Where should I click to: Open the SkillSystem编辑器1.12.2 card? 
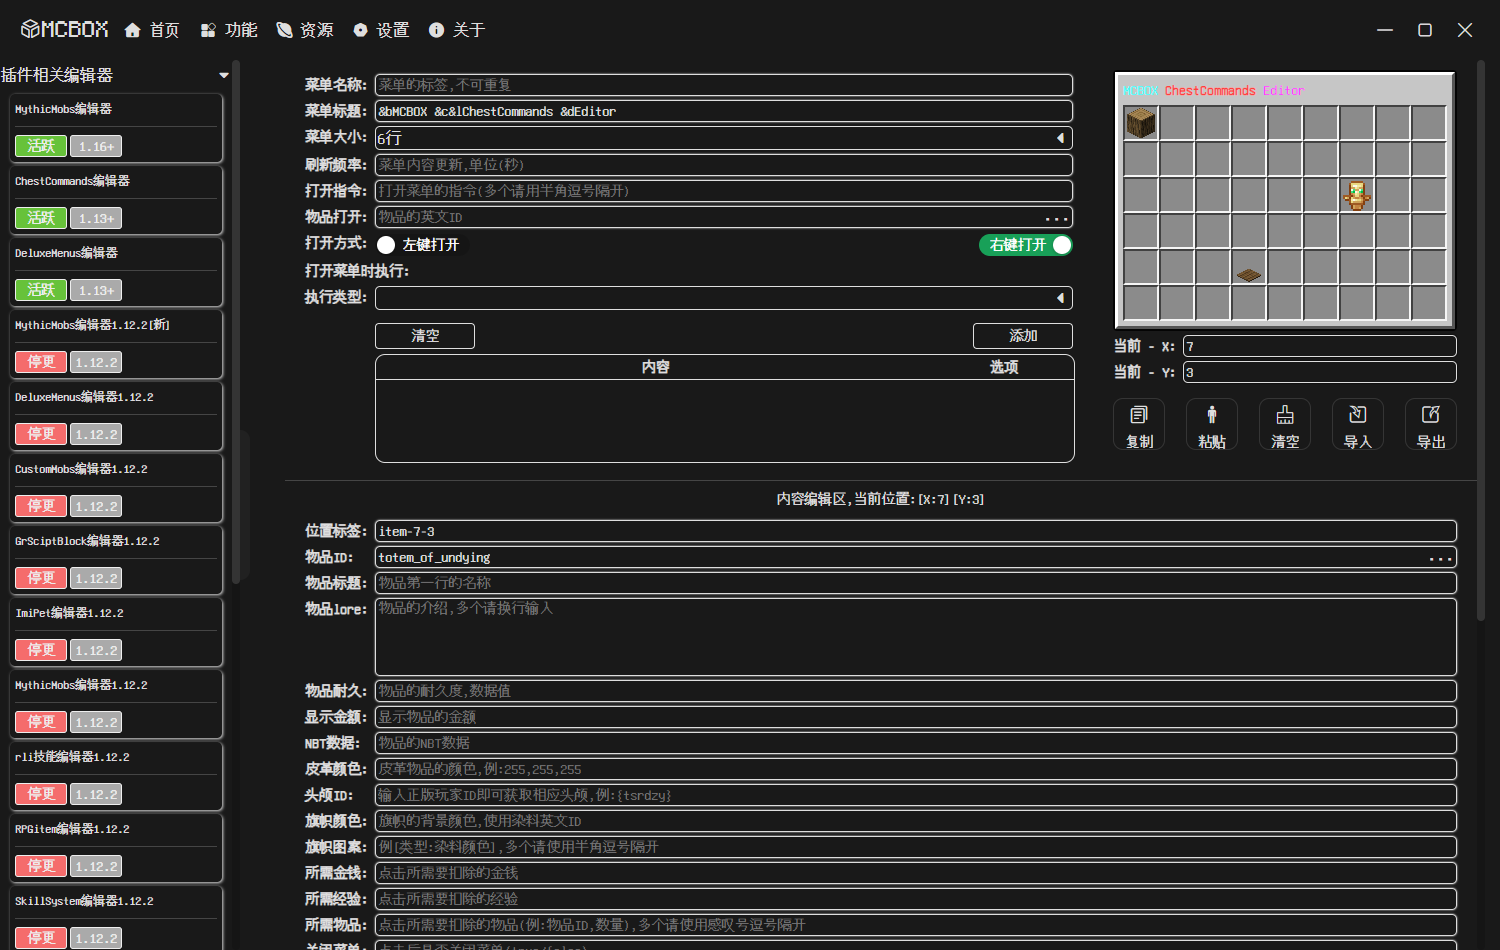coord(116,918)
